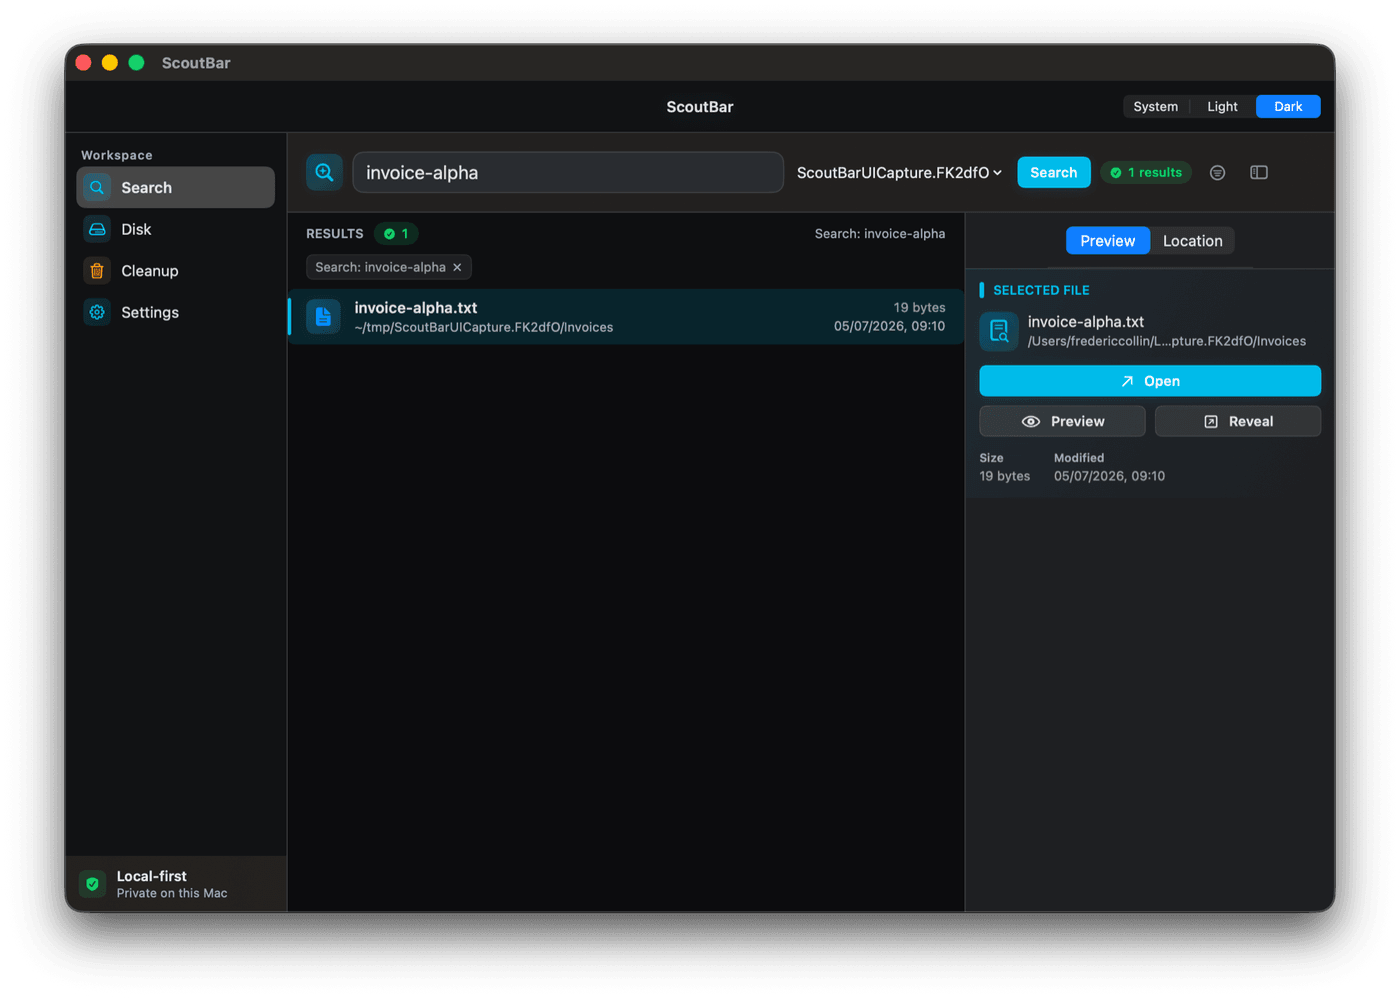Screen dimensions: 1400x998
Task: Click the selected file preview icon
Action: 999,331
